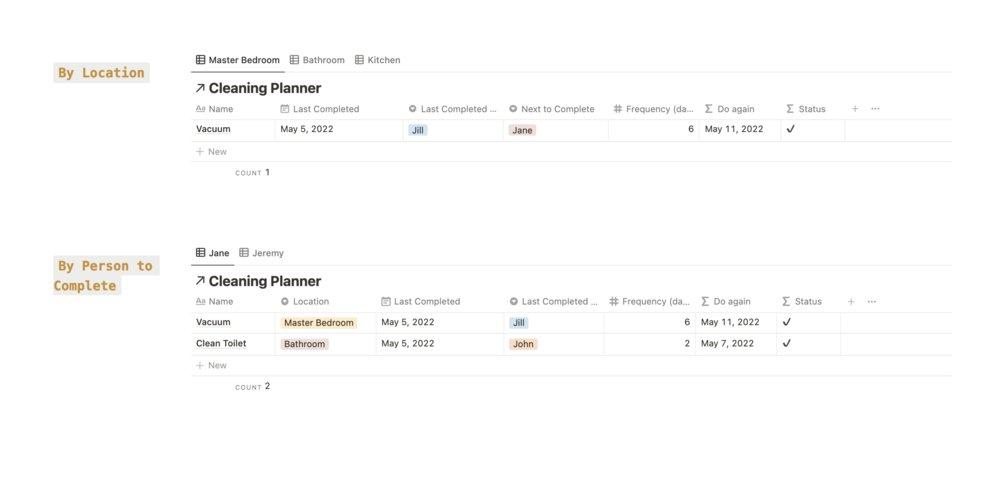Toggle the status checkmark in the Clean Toilet row
Viewport: 1005px width, 482px height.
[x=787, y=343]
